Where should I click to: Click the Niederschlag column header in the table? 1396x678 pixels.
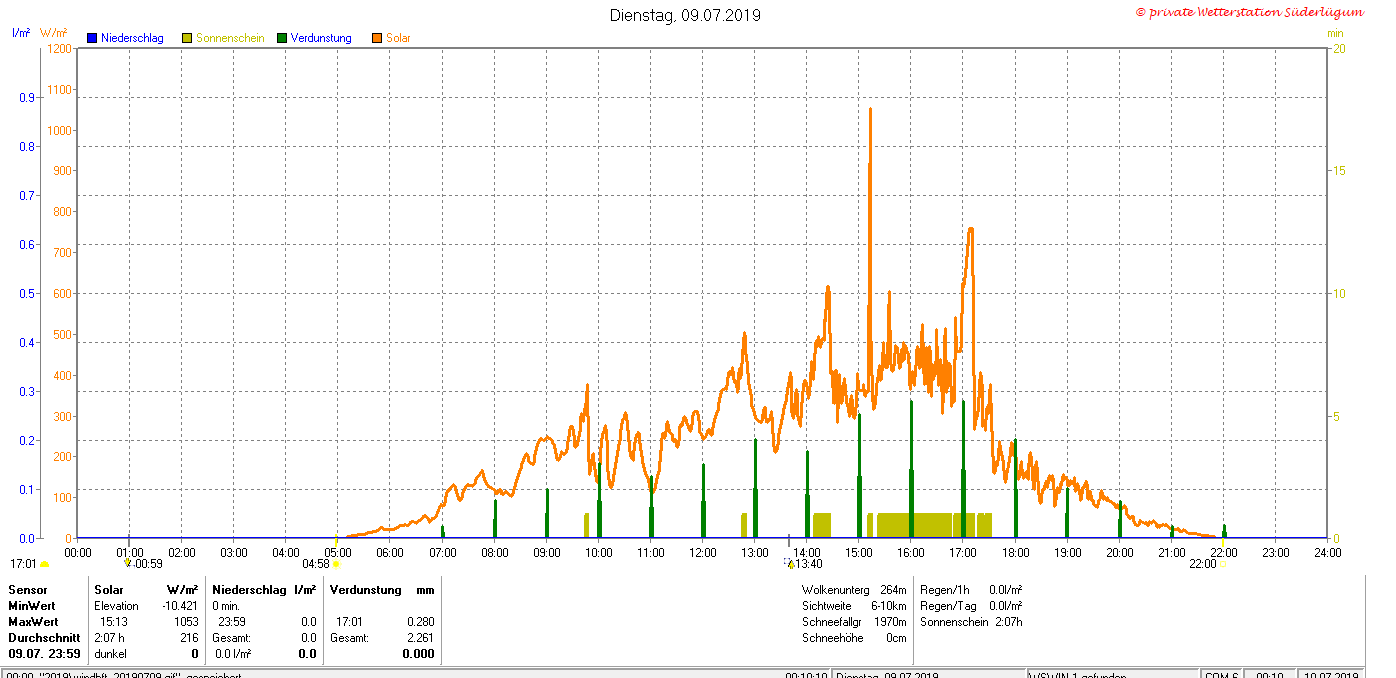[x=248, y=590]
